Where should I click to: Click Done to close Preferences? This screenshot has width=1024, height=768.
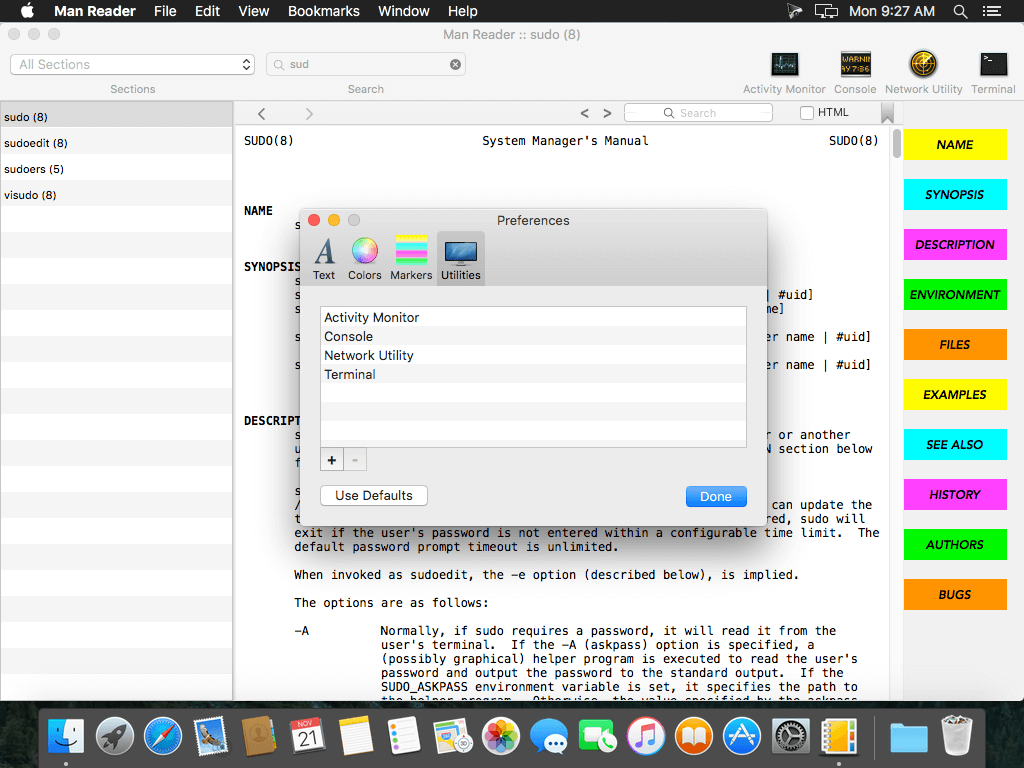point(716,496)
